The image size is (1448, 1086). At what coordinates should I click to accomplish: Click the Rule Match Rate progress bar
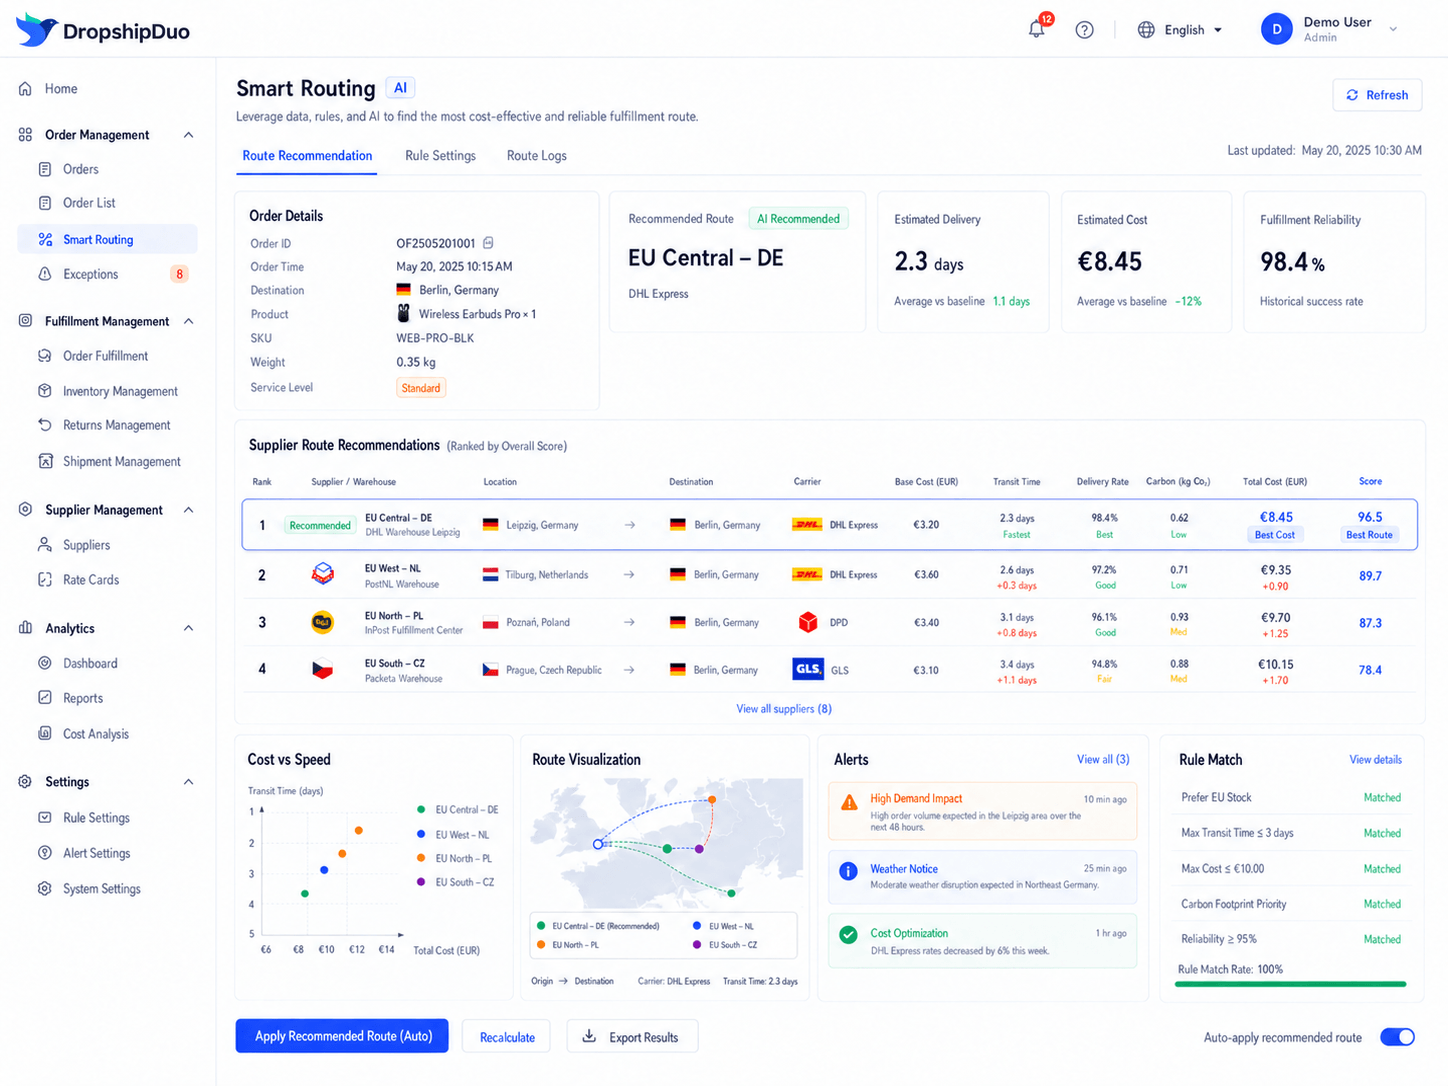pos(1290,985)
